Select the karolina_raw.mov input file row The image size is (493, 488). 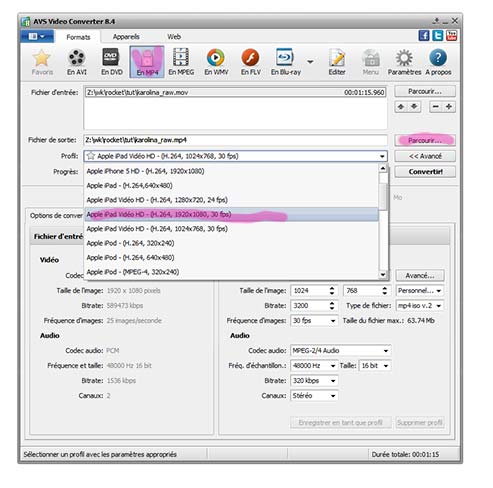pos(235,92)
